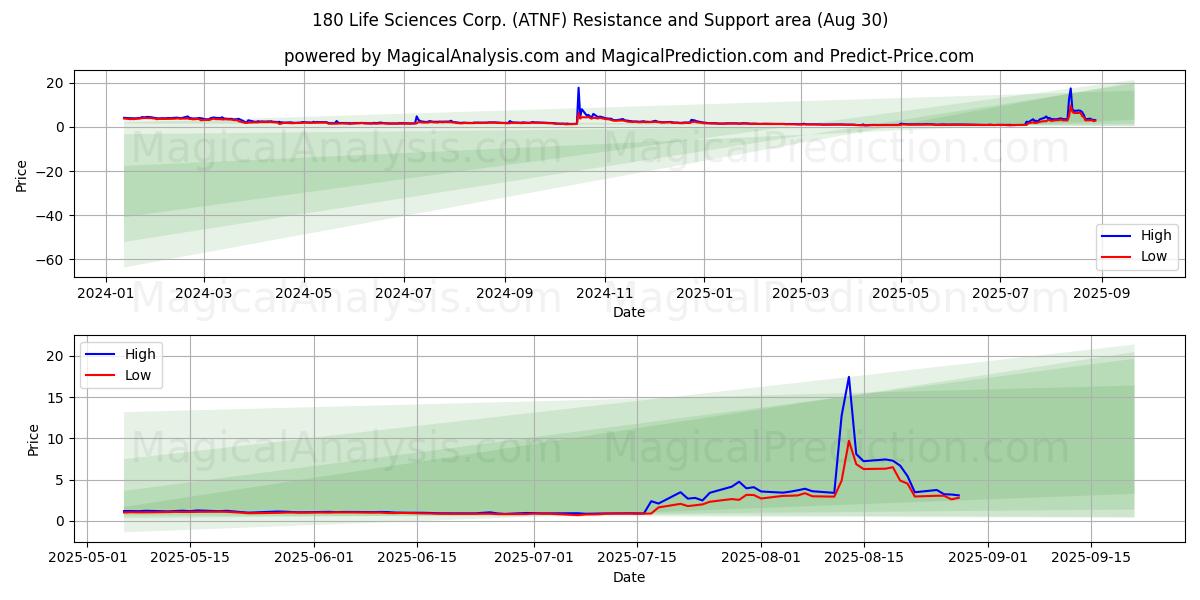Click the lower chart 'Price' axis label
Screen dimensions: 1200x600
[34, 440]
